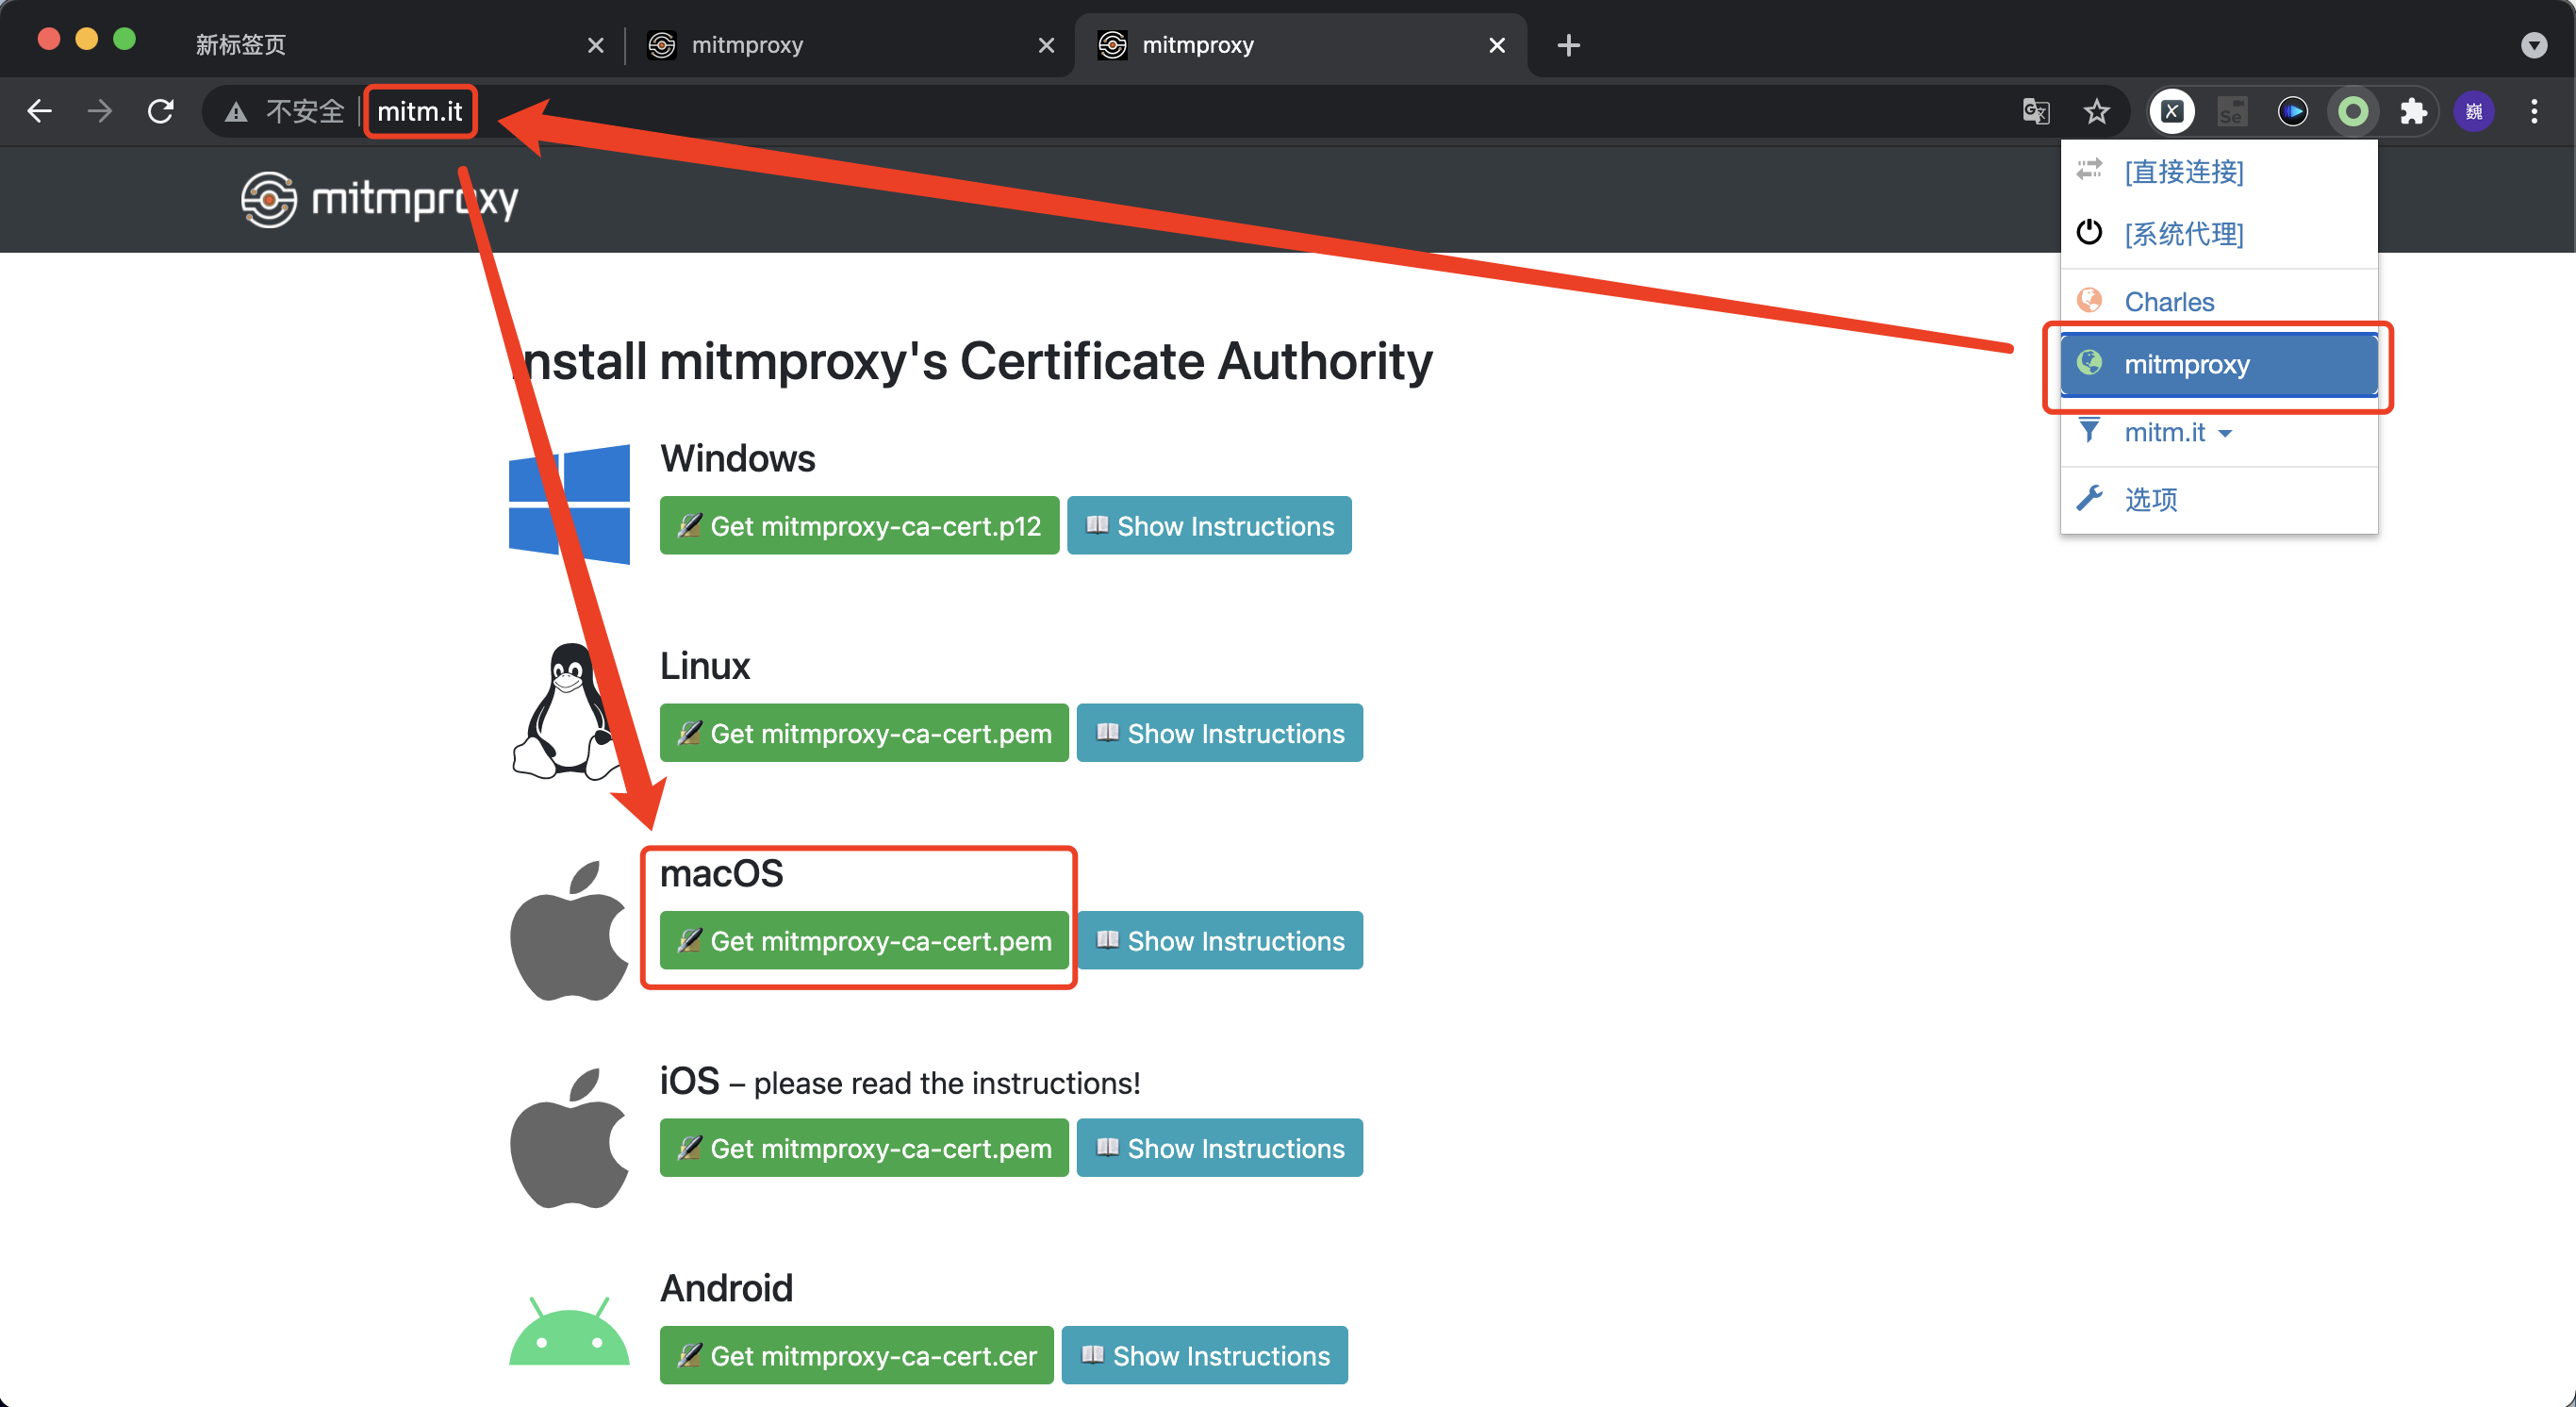Image resolution: width=2576 pixels, height=1407 pixels.
Task: Click the Certificate Authority page title
Action: pos(971,361)
